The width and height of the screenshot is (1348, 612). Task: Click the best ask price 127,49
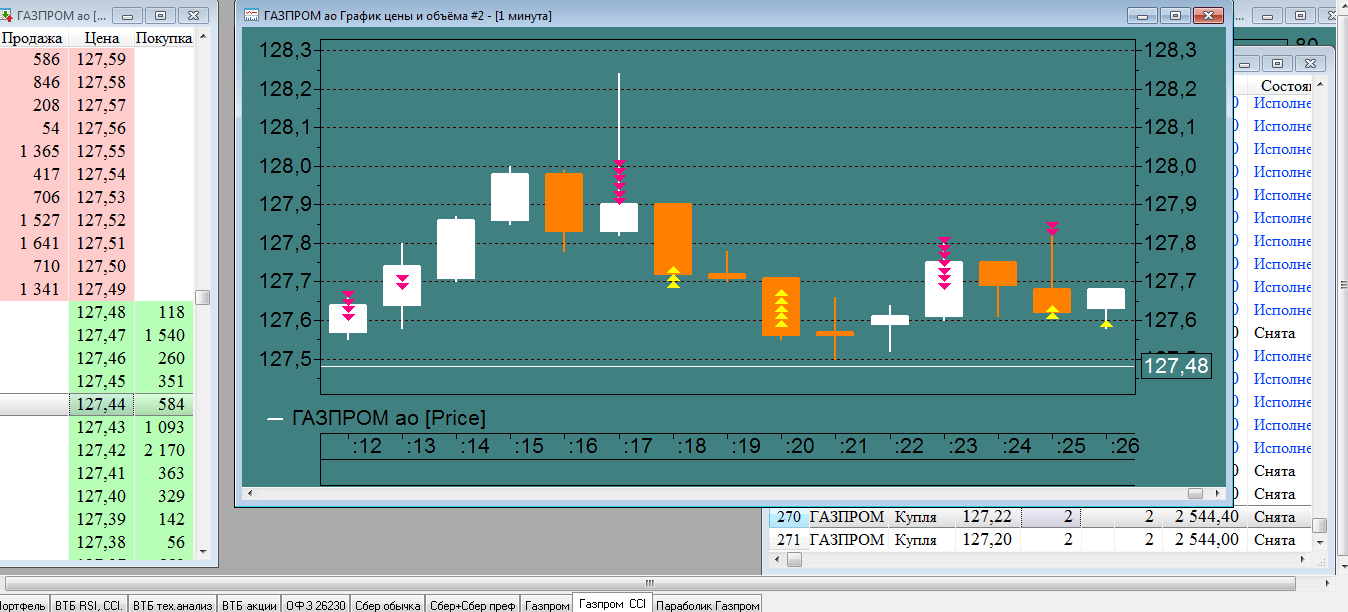pyautogui.click(x=101, y=290)
